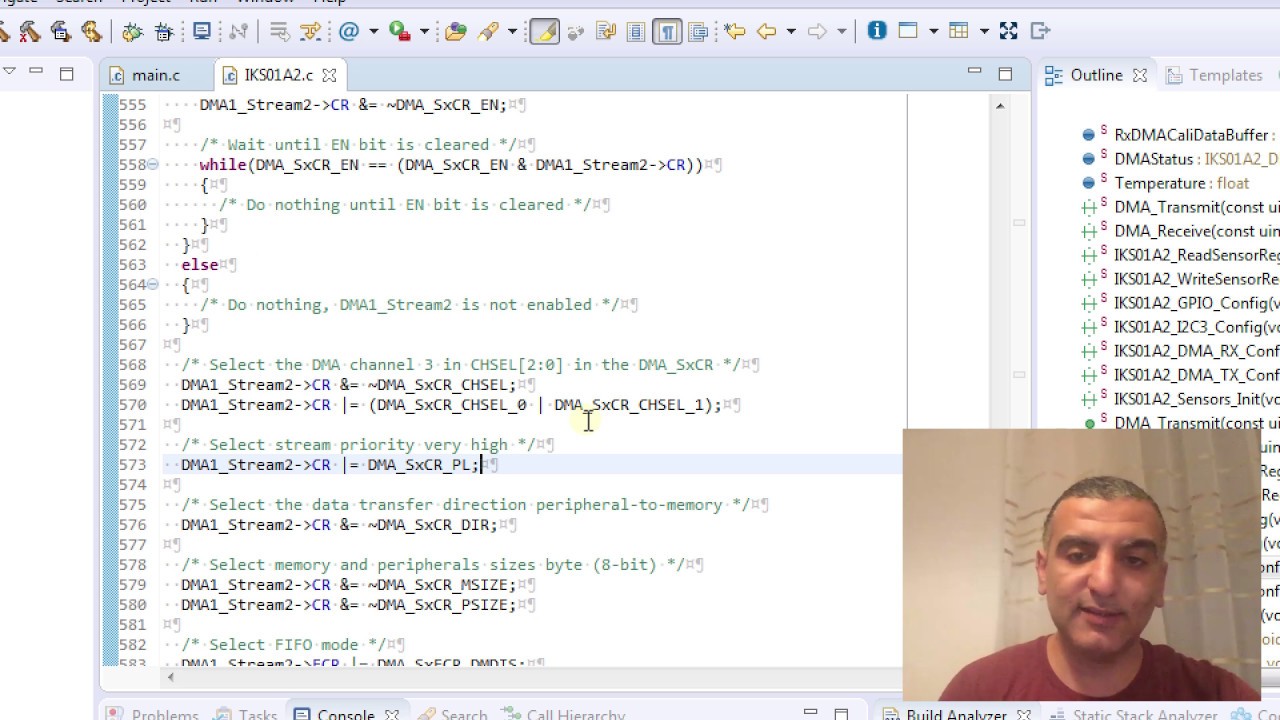The width and height of the screenshot is (1280, 720).
Task: Toggle Show Whitespace Characters pilcrow button
Action: [667, 32]
